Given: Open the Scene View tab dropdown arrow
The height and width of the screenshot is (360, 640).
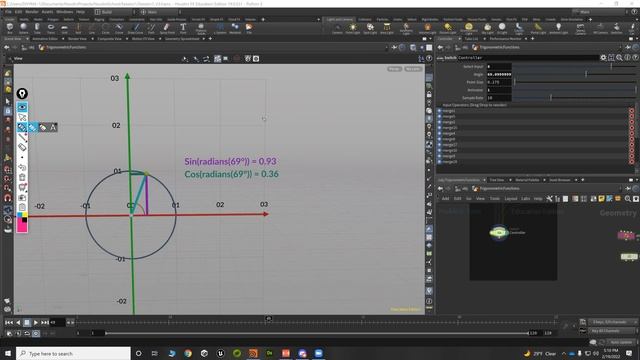Looking at the screenshot, I should tap(27, 39).
